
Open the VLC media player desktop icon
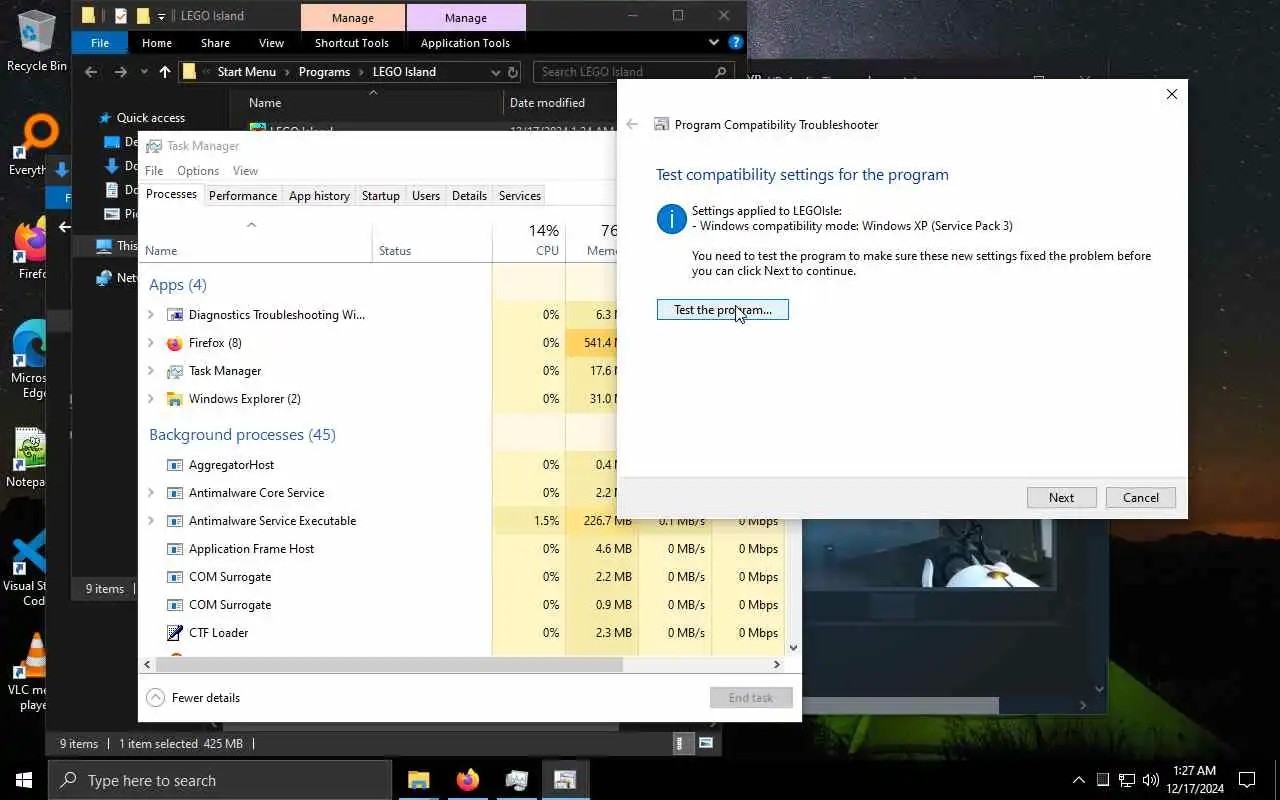point(34,672)
